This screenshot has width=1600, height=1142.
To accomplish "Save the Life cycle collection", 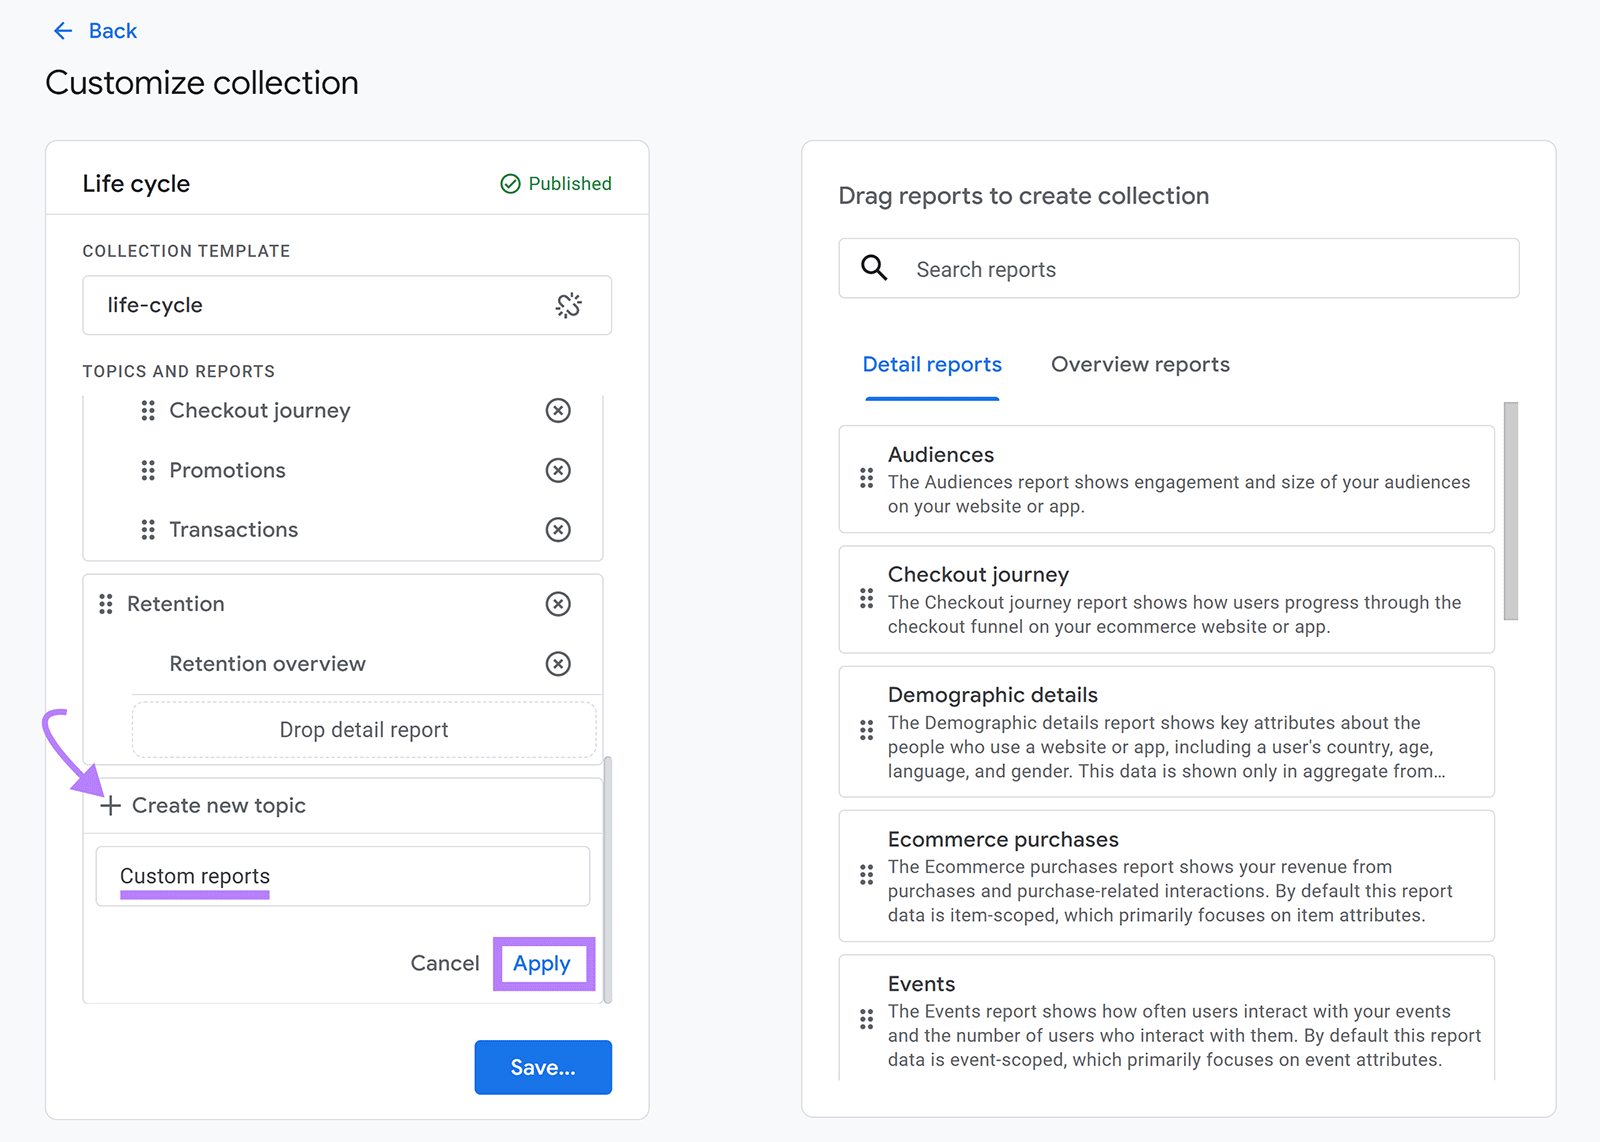I will tap(542, 1067).
